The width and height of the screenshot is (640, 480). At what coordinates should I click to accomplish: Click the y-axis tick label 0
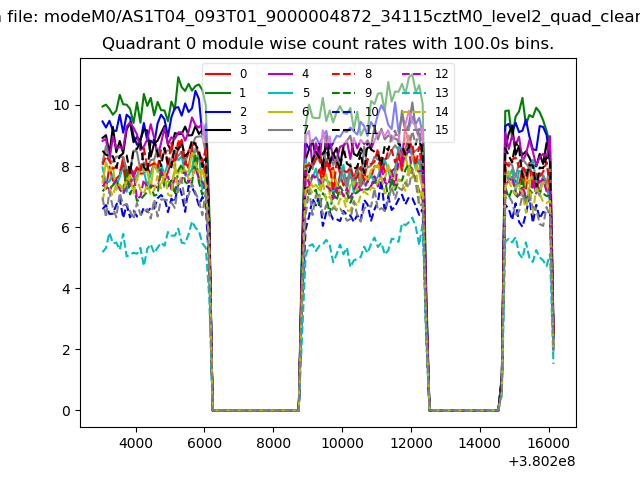tap(66, 411)
